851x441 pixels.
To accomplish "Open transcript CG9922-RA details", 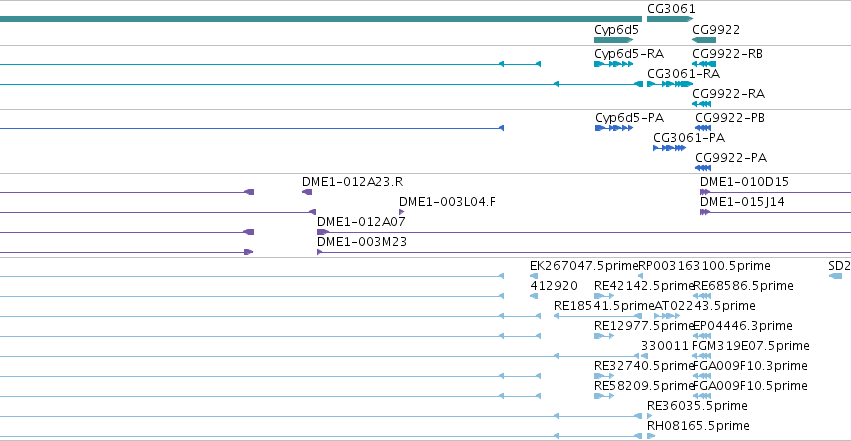I will point(702,104).
